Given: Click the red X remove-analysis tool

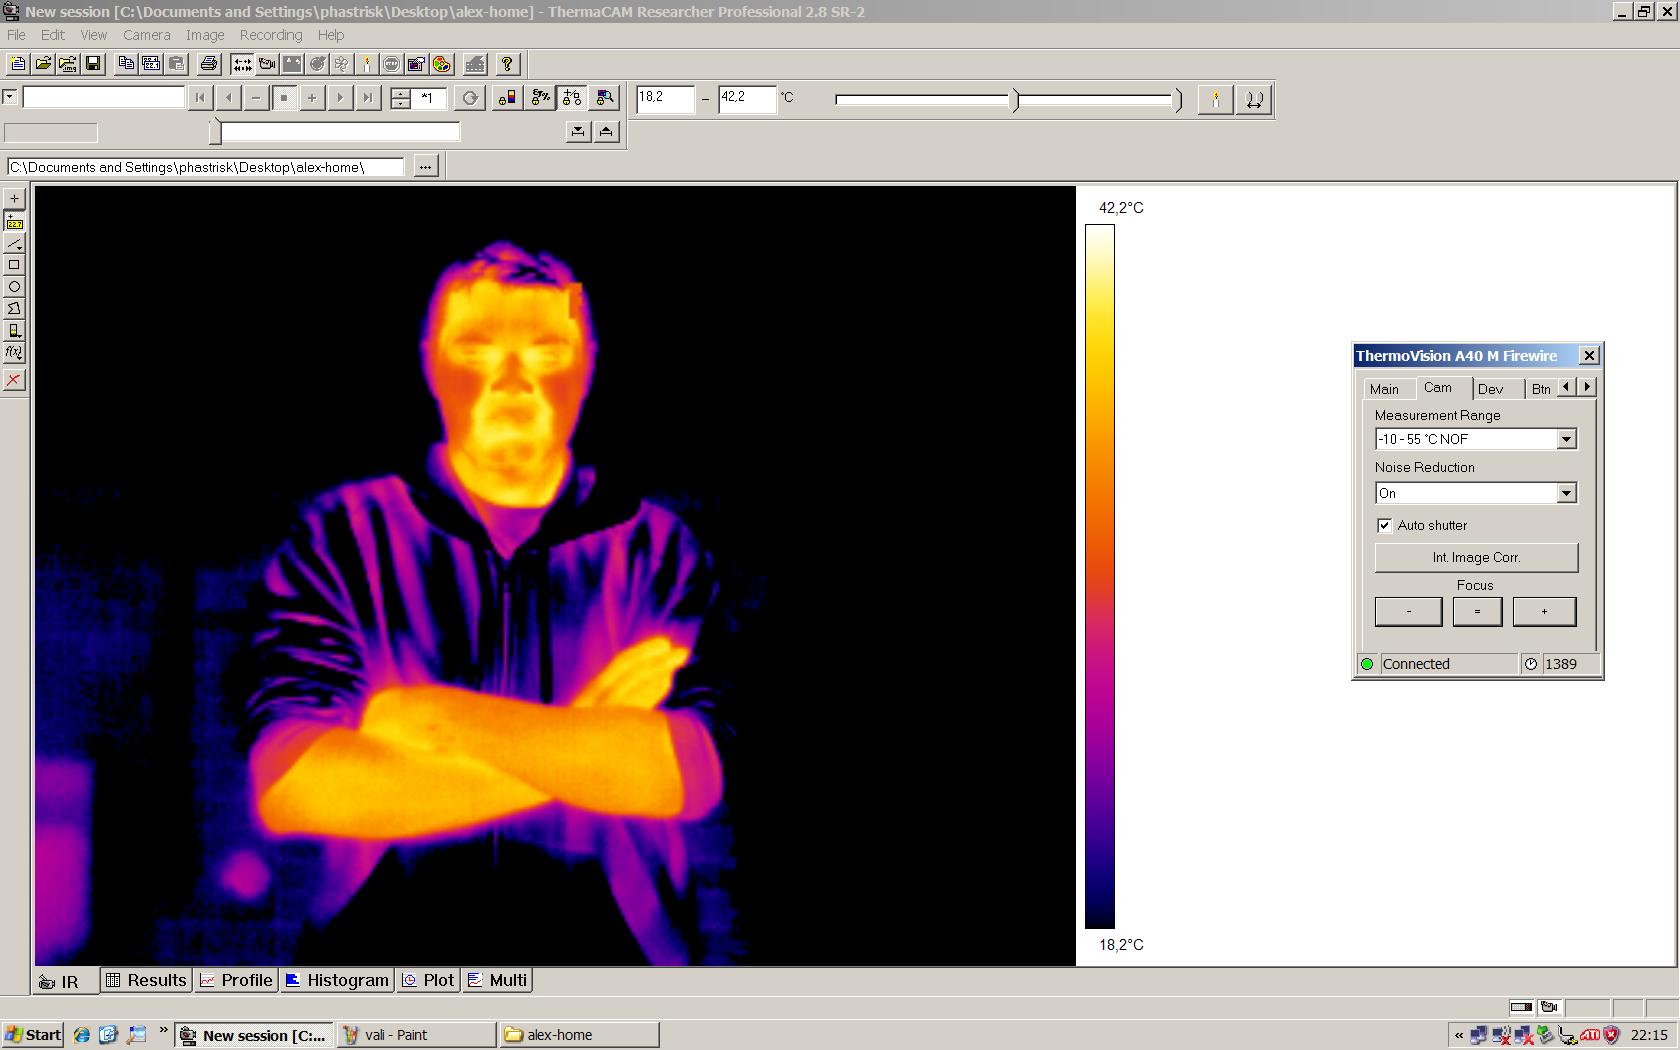Looking at the screenshot, I should pos(14,380).
